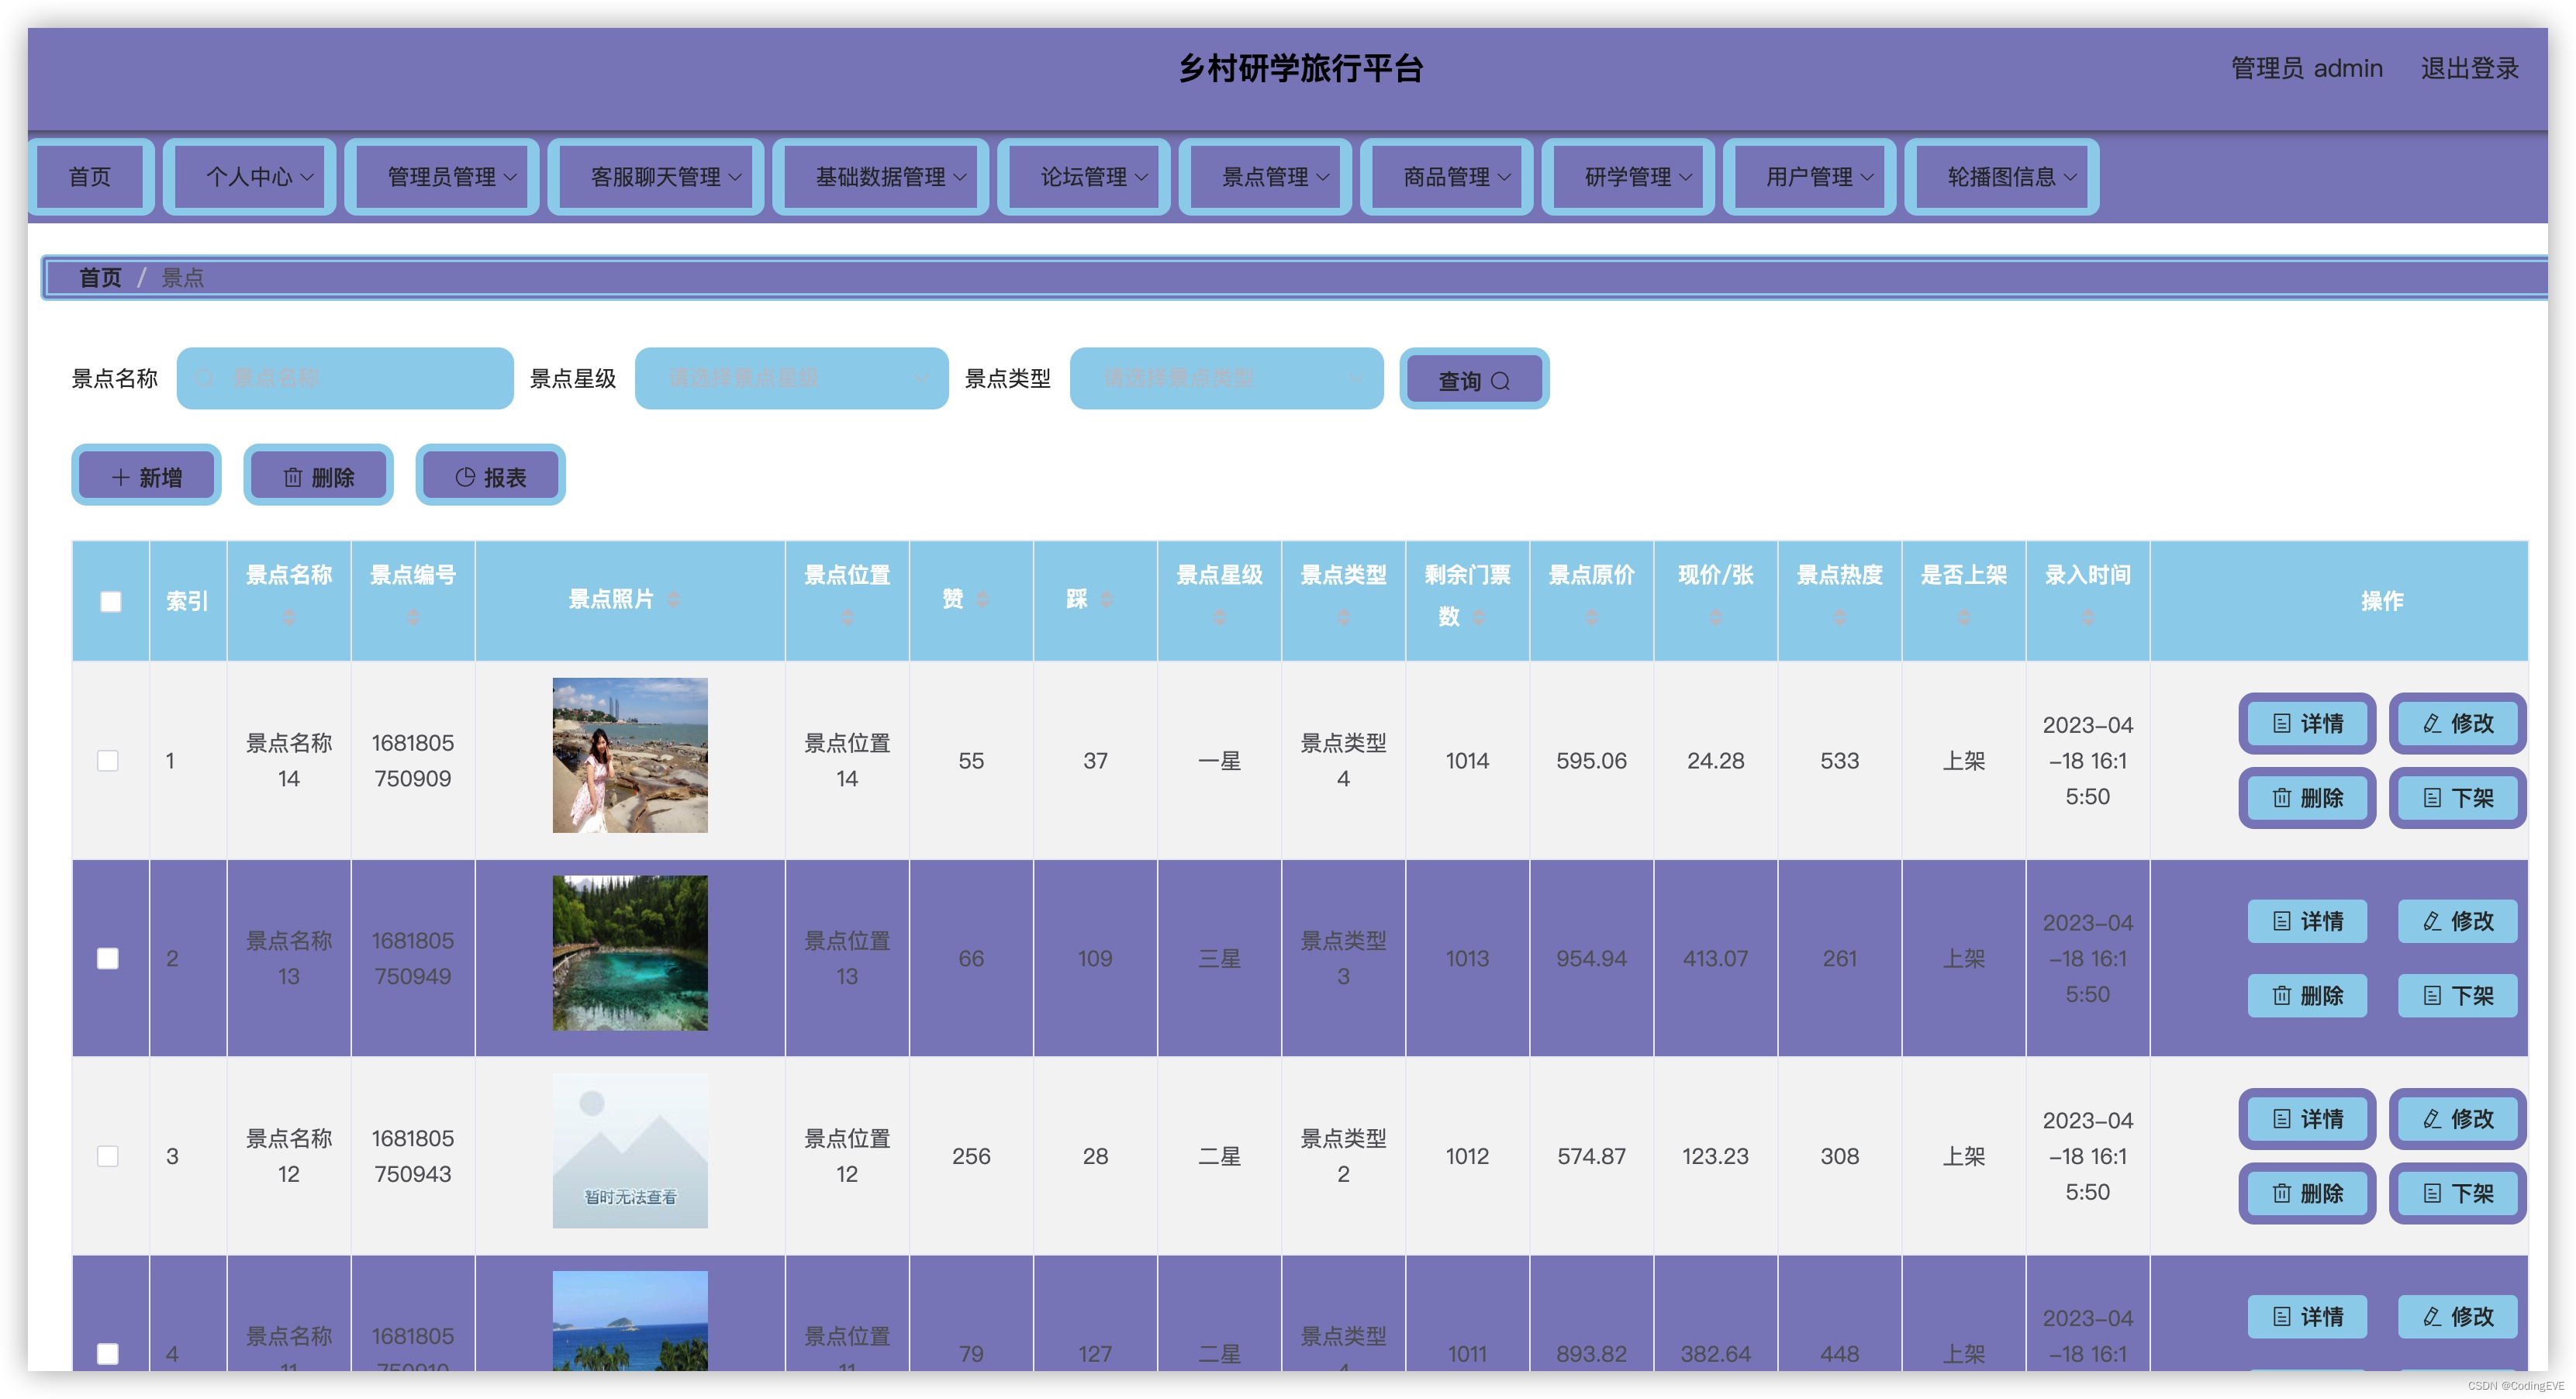Click 删除 for 景点名称14 row
Viewport: 2576px width, 1399px height.
[x=2307, y=798]
